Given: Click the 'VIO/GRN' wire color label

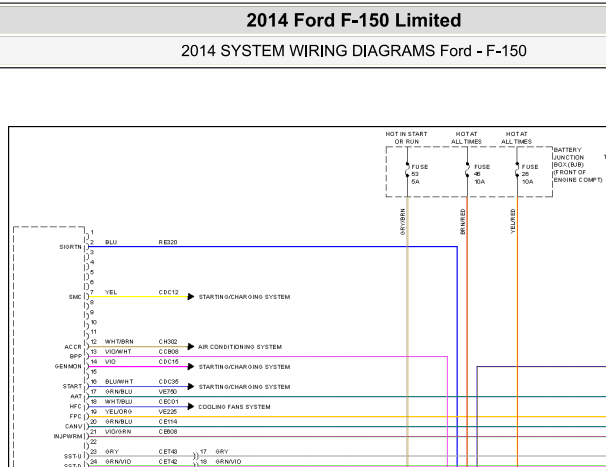Looking at the screenshot, I should pyautogui.click(x=118, y=432).
